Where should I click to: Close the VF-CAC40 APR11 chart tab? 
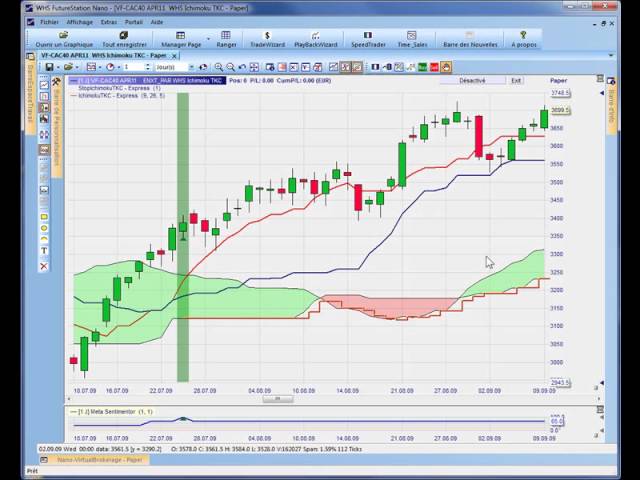pyautogui.click(x=174, y=56)
